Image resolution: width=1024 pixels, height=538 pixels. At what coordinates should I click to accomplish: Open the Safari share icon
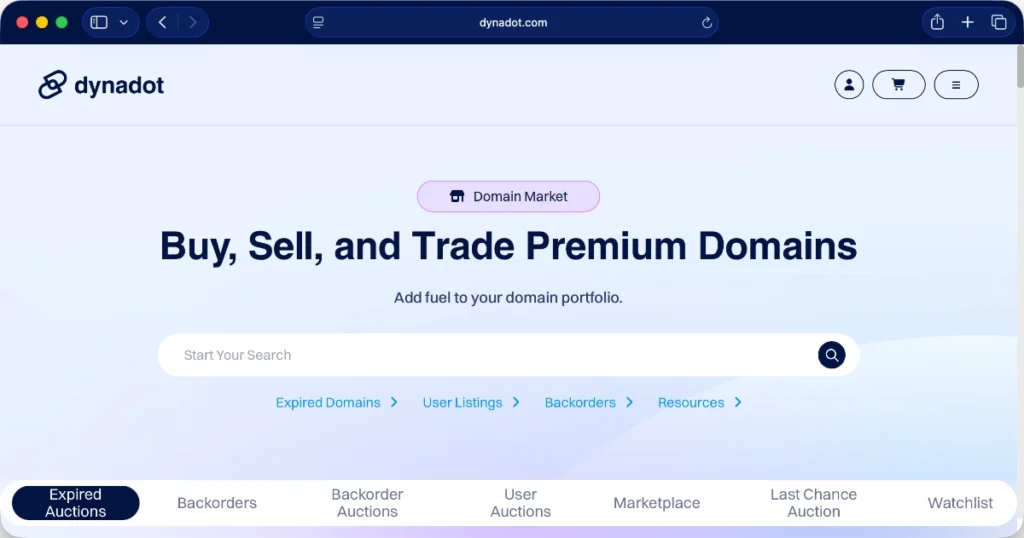[x=937, y=22]
